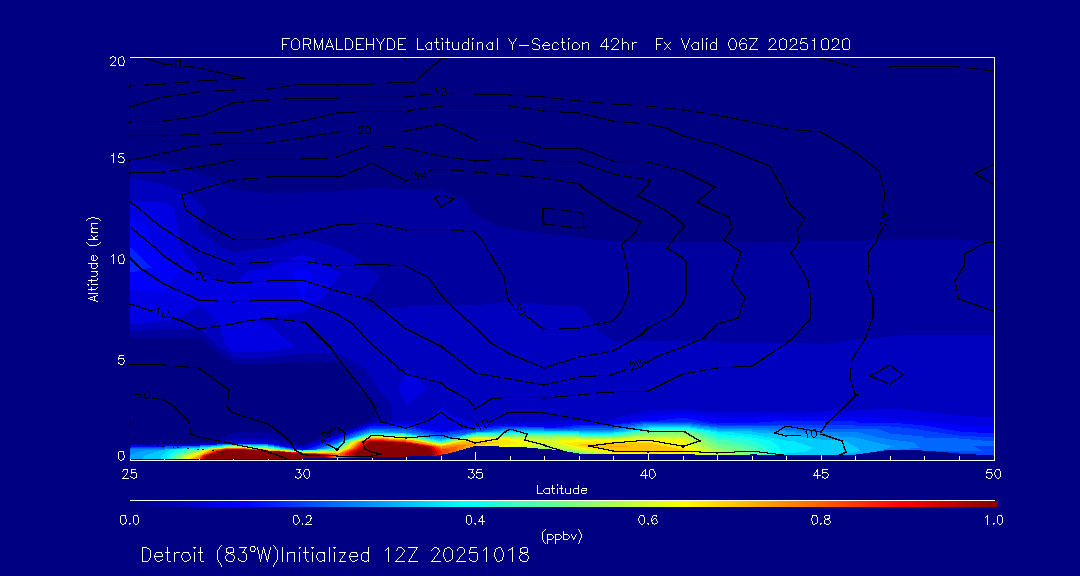1080x576 pixels.
Task: Select the 15 tick on altitude axis
Action: coord(116,160)
